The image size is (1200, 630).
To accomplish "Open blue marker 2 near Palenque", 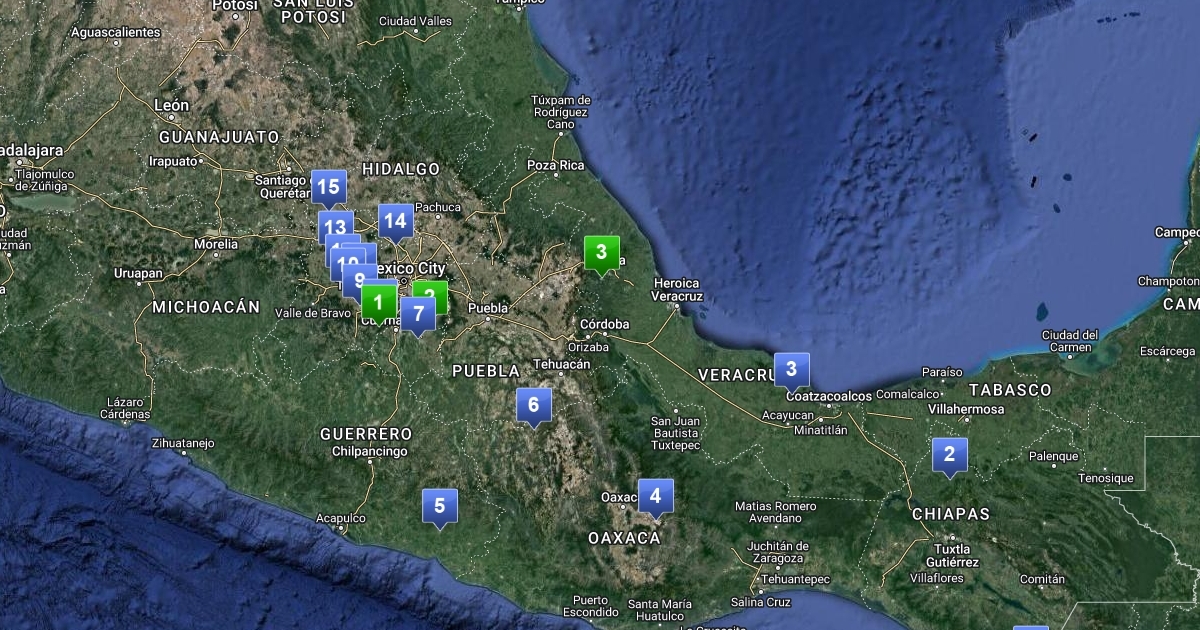I will pyautogui.click(x=949, y=456).
